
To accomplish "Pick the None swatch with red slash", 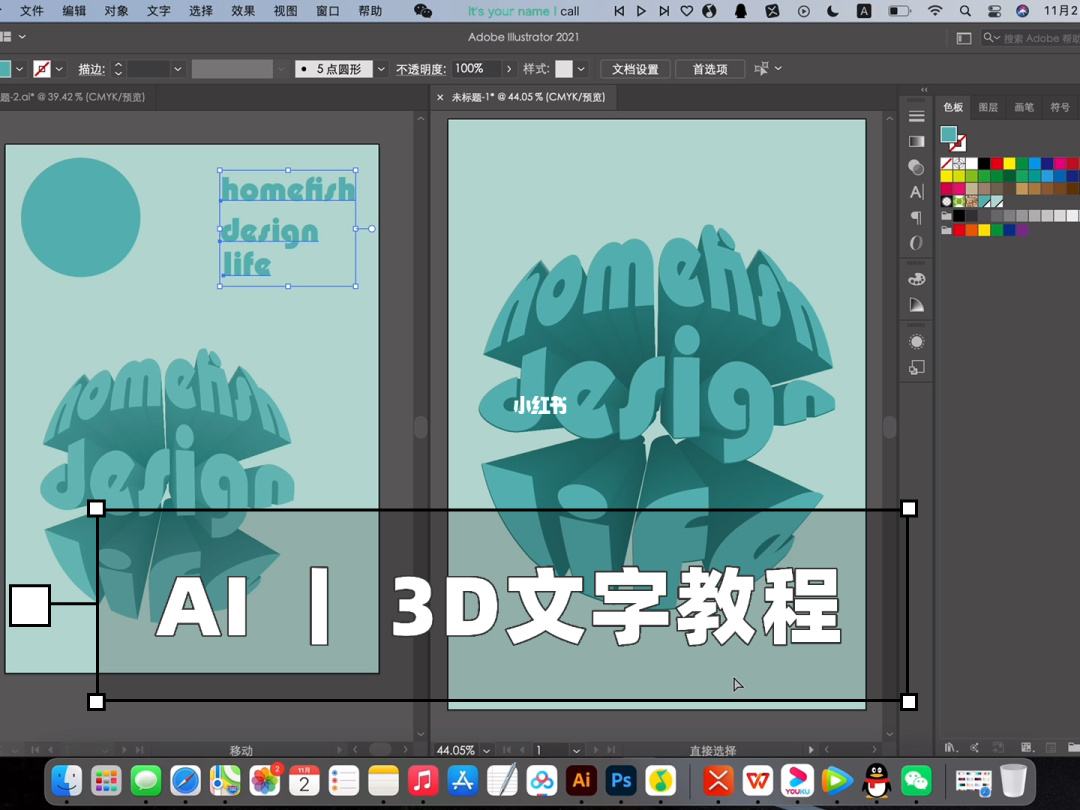I will (946, 163).
